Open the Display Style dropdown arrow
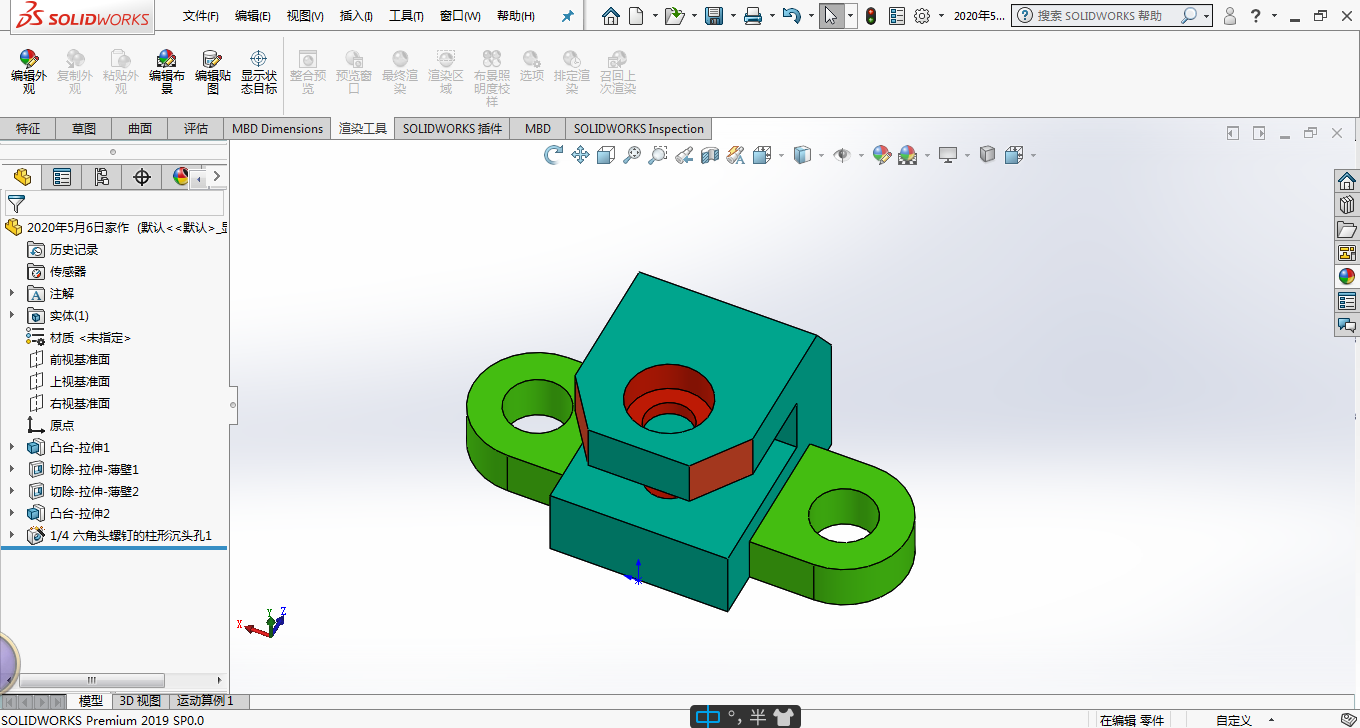The height and width of the screenshot is (728, 1360). pyautogui.click(x=821, y=155)
